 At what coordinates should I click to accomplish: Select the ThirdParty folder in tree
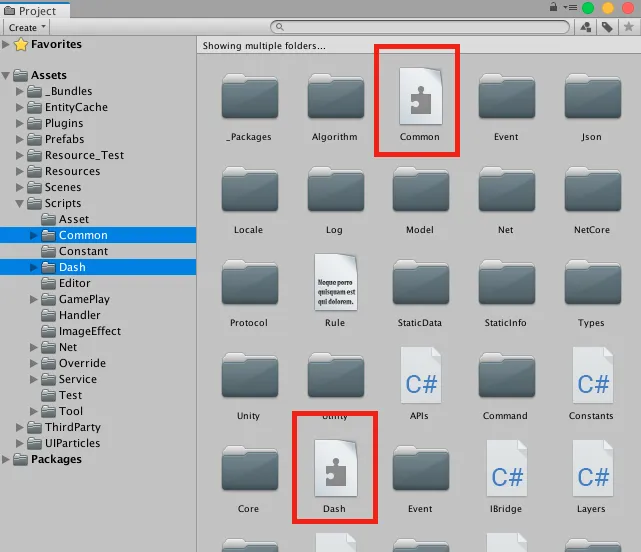(x=72, y=427)
